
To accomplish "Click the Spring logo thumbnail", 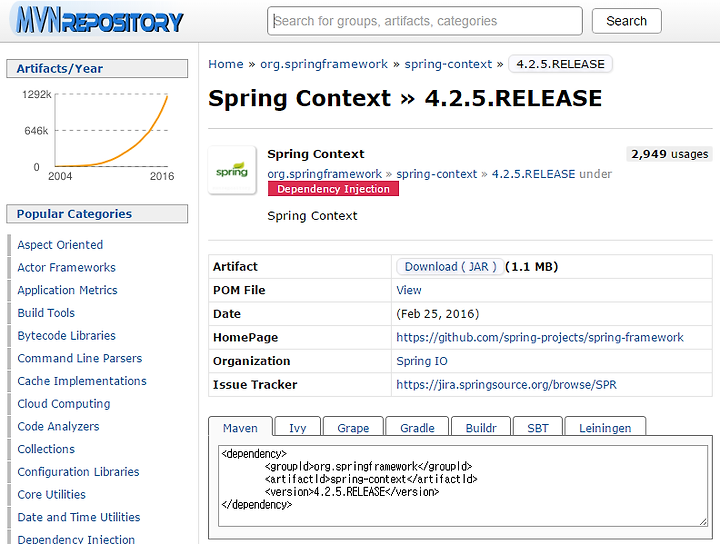I will tap(232, 170).
